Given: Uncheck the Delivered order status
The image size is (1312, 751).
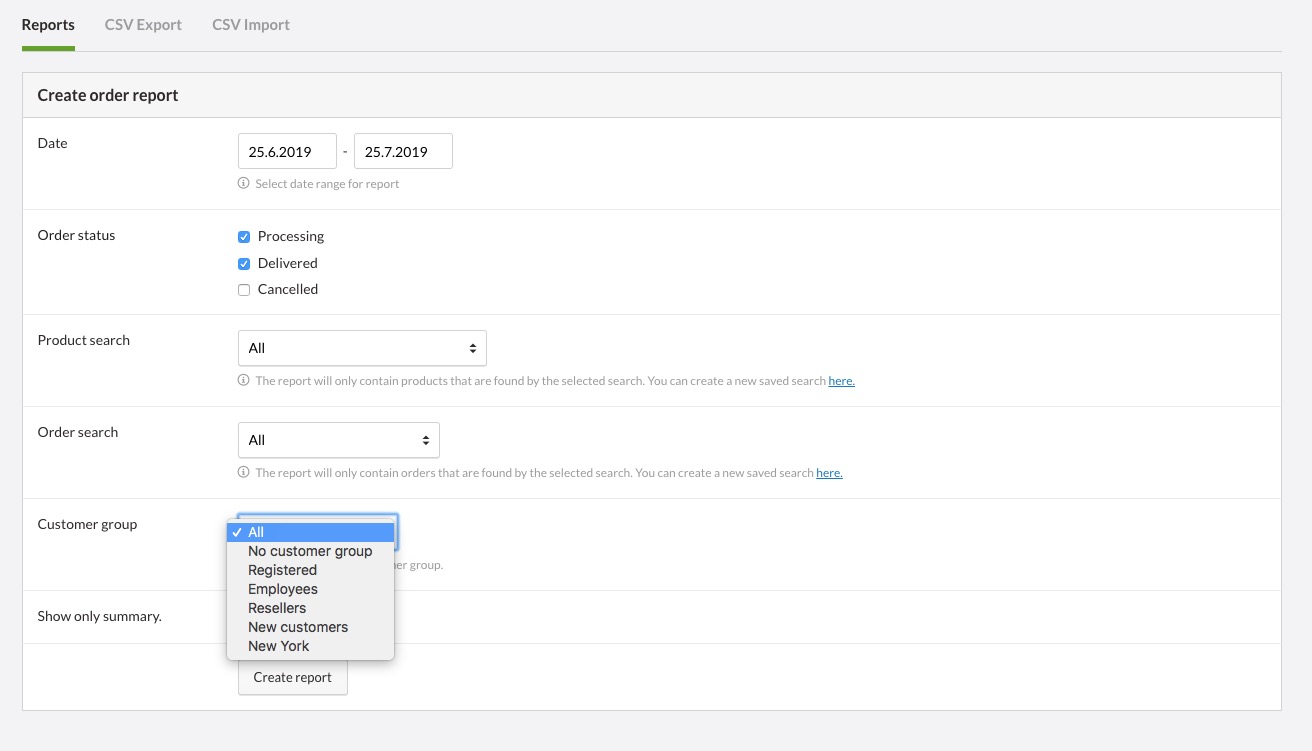Looking at the screenshot, I should click(x=244, y=264).
